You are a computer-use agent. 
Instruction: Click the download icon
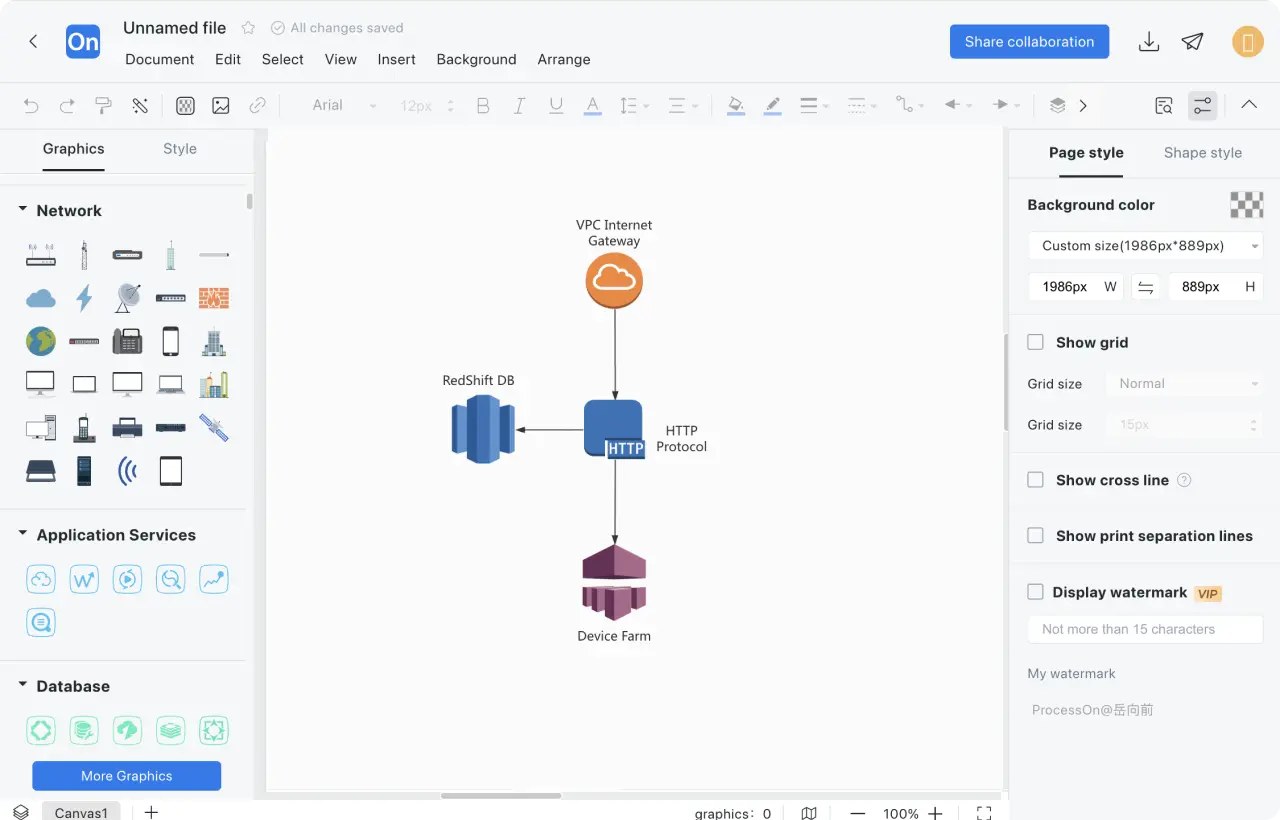pyautogui.click(x=1149, y=42)
